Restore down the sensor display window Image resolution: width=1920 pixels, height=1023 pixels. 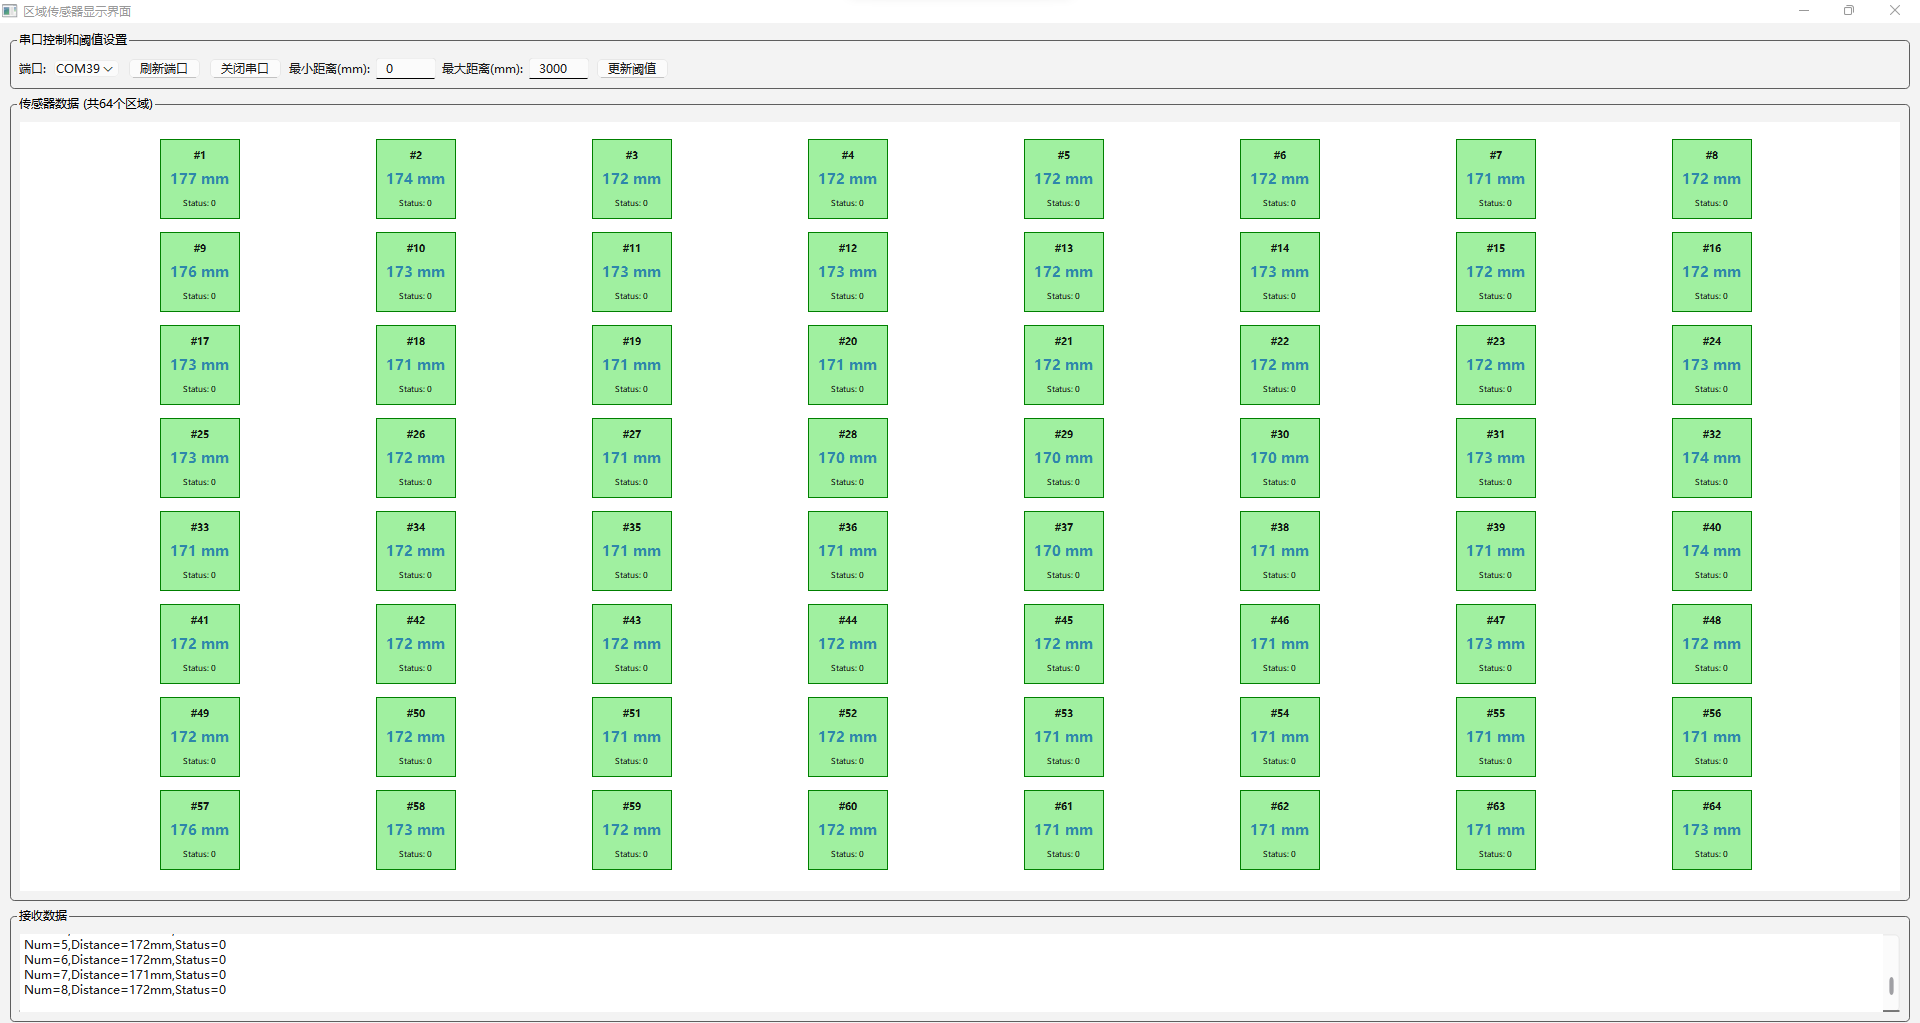point(1849,11)
